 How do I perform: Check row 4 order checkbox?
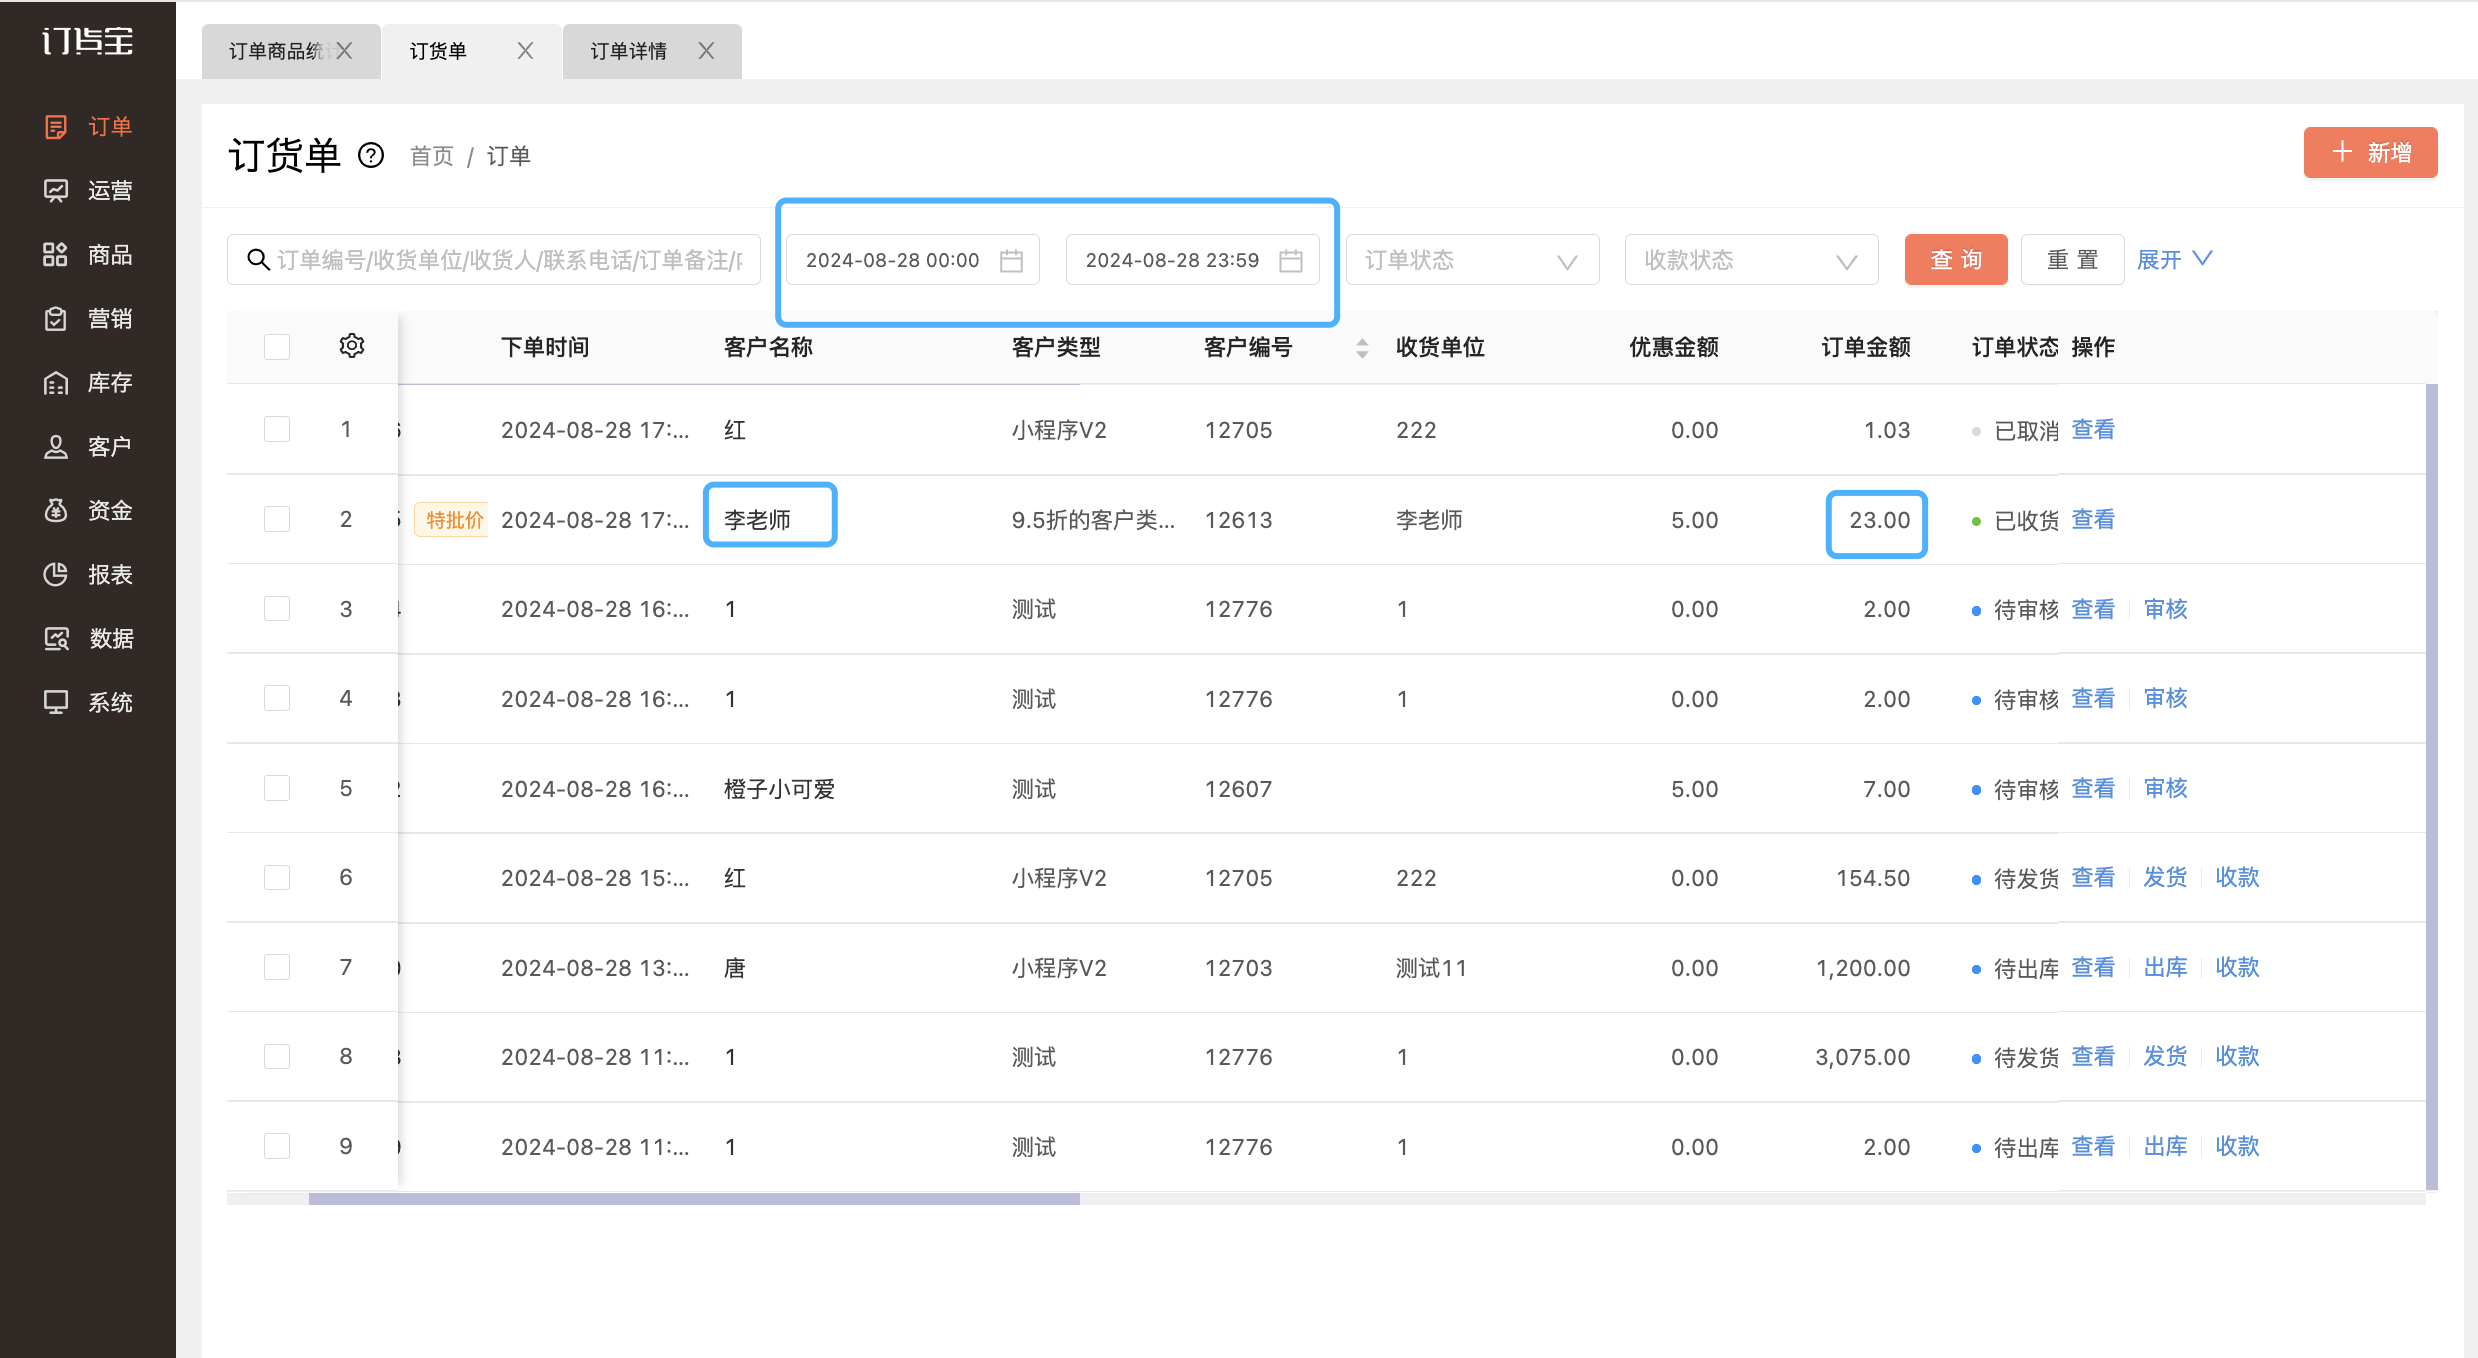click(277, 698)
